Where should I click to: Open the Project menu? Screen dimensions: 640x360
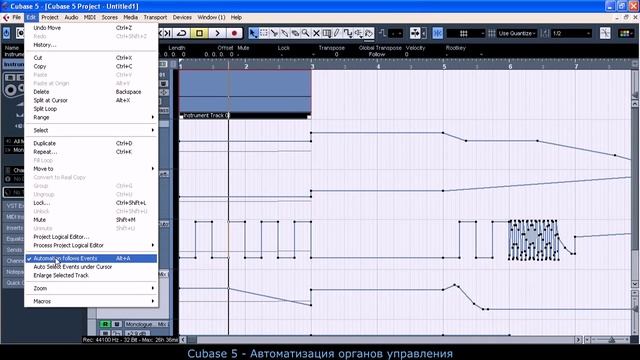click(x=50, y=18)
